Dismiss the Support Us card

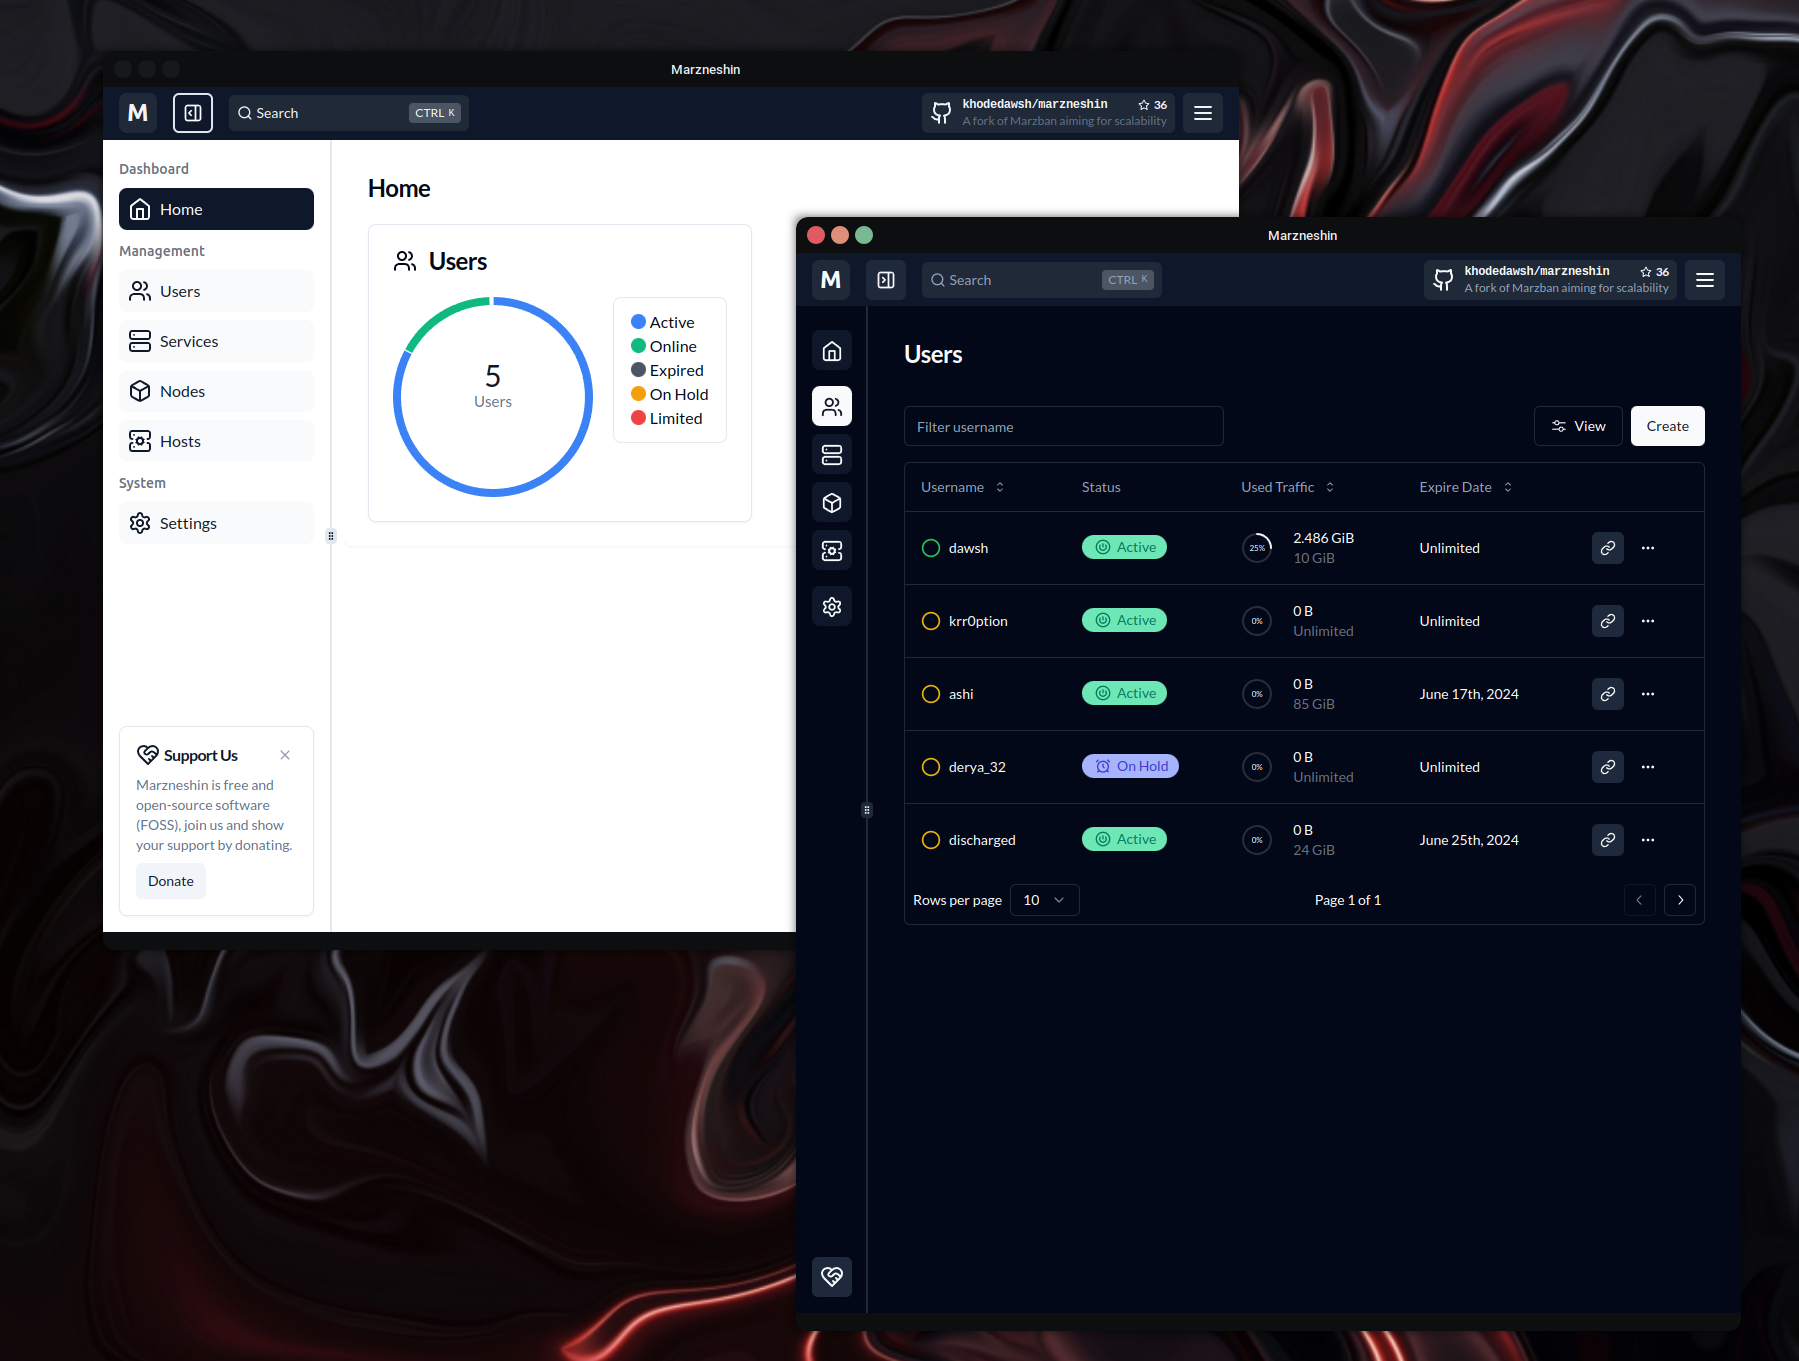pos(285,755)
